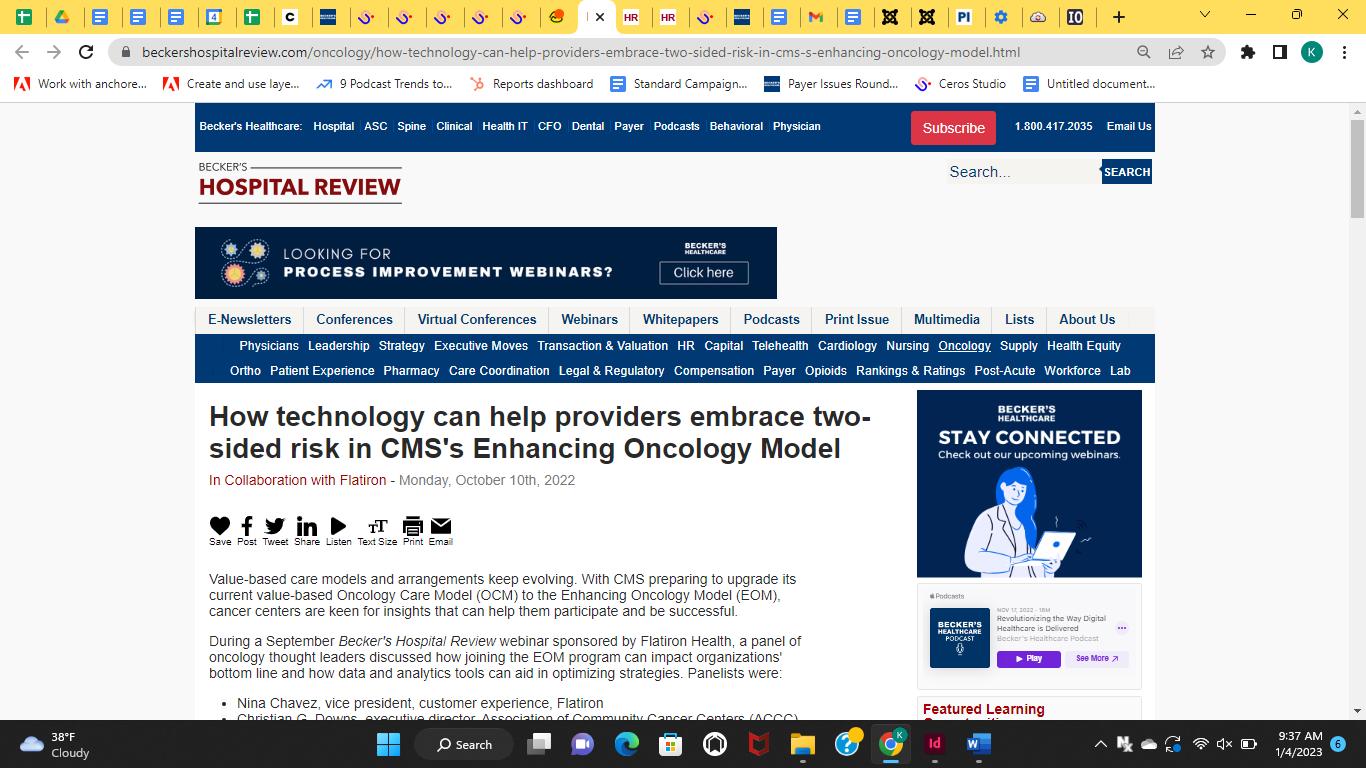Click See More in the podcast widget
Screen dimensions: 1366x768
(1097, 659)
